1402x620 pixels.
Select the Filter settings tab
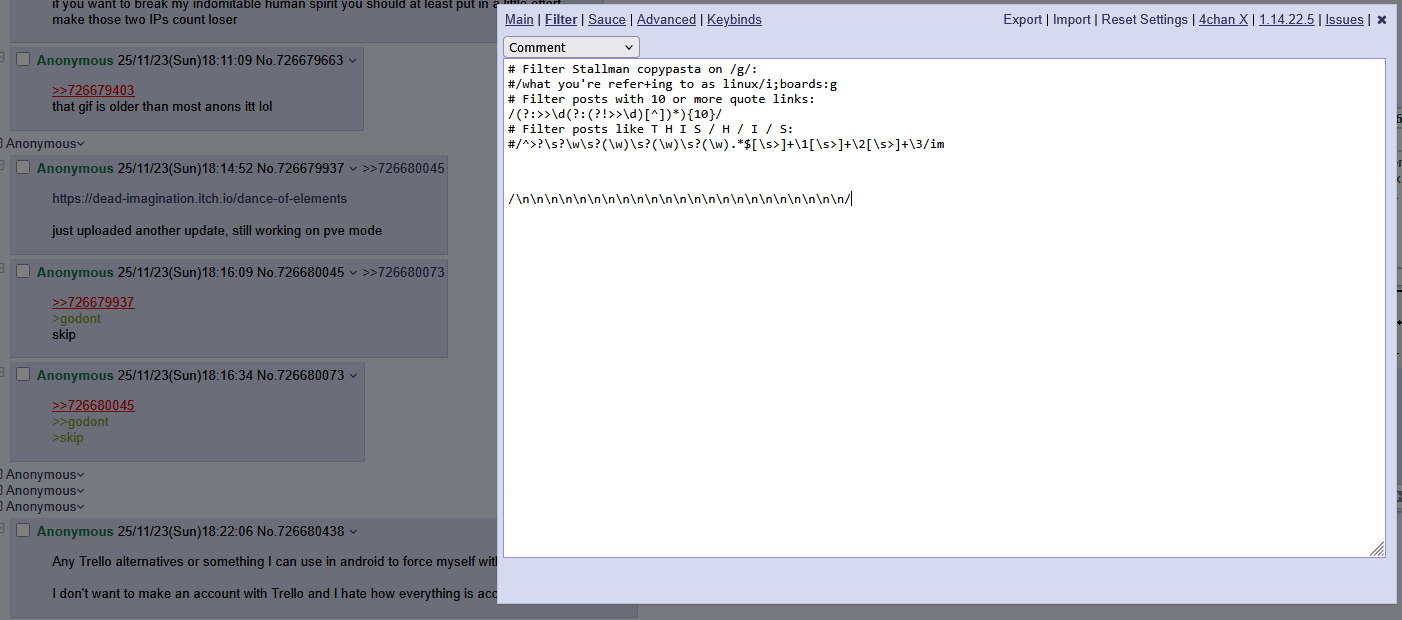(x=561, y=20)
